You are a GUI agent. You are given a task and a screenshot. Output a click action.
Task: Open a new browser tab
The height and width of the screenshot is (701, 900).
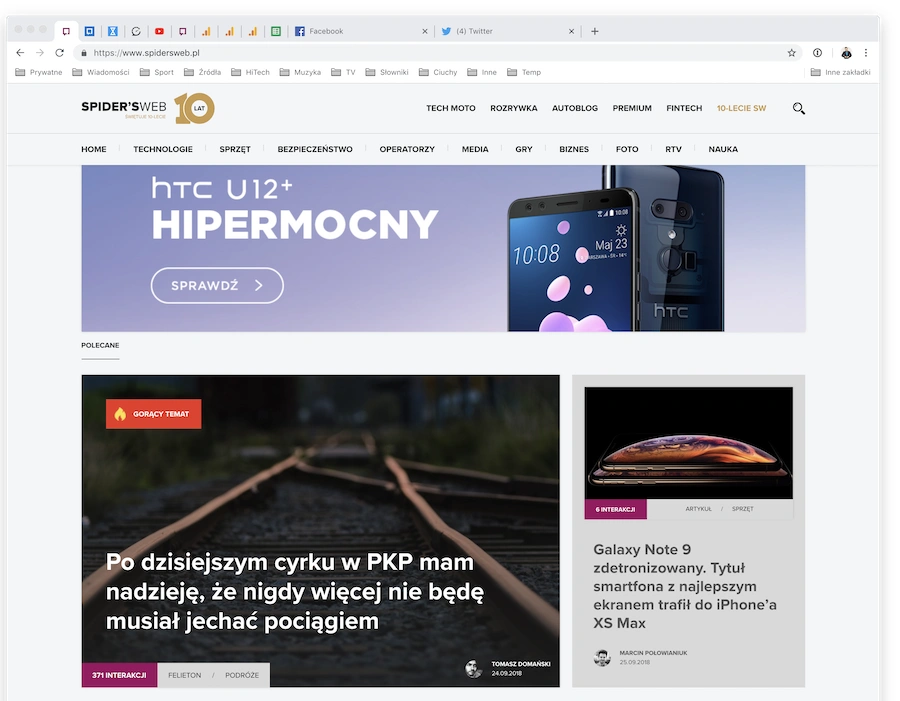coord(595,32)
